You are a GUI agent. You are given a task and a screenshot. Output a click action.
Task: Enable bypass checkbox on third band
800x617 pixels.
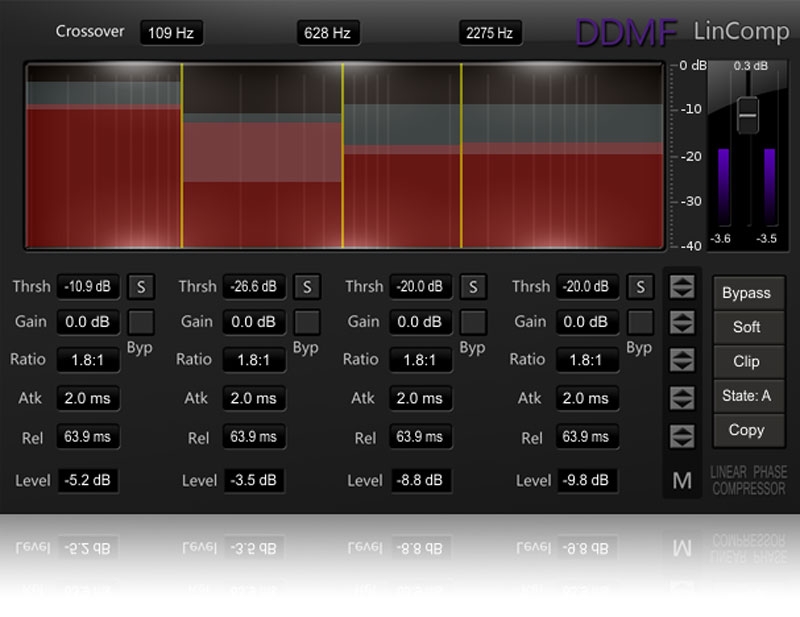pyautogui.click(x=473, y=322)
